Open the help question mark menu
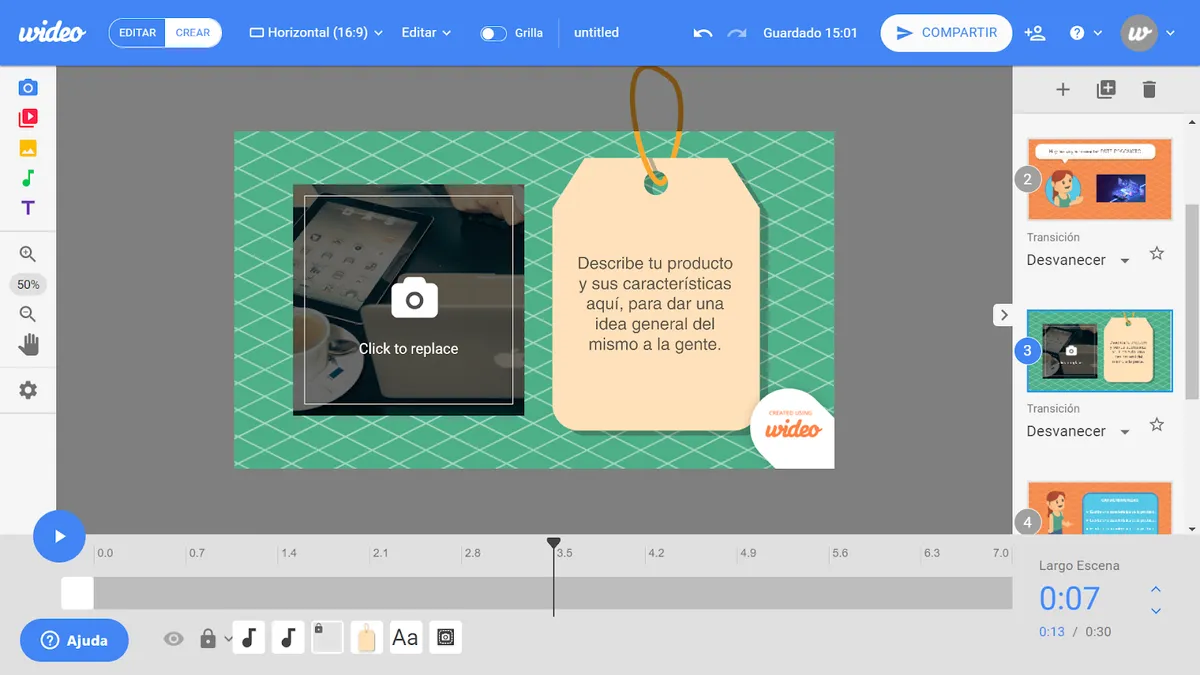This screenshot has width=1200, height=675. point(1085,33)
